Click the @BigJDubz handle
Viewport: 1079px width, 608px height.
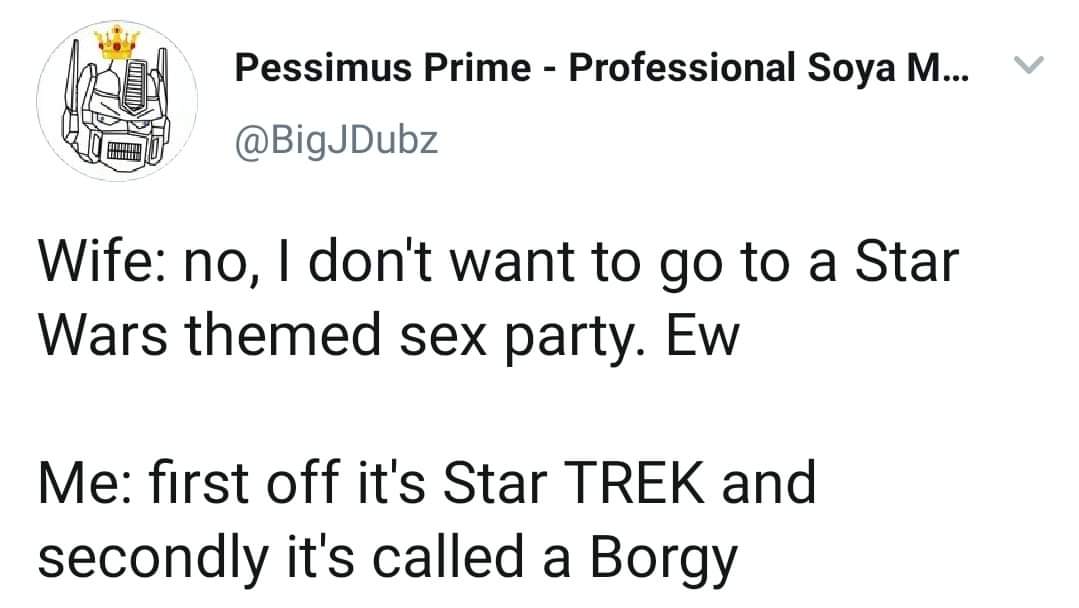(335, 140)
